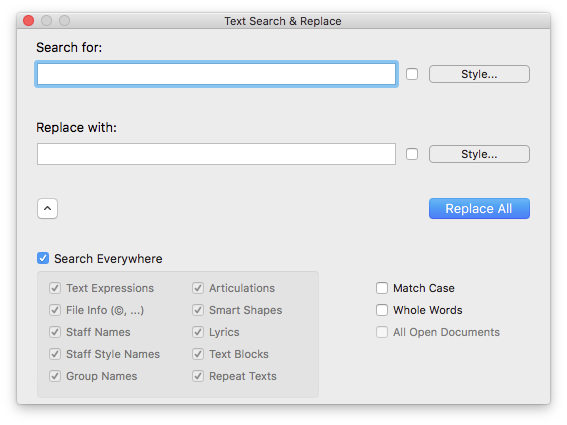Viewport: 567px width, 425px height.
Task: Toggle the File Info checkbox
Action: click(x=55, y=310)
